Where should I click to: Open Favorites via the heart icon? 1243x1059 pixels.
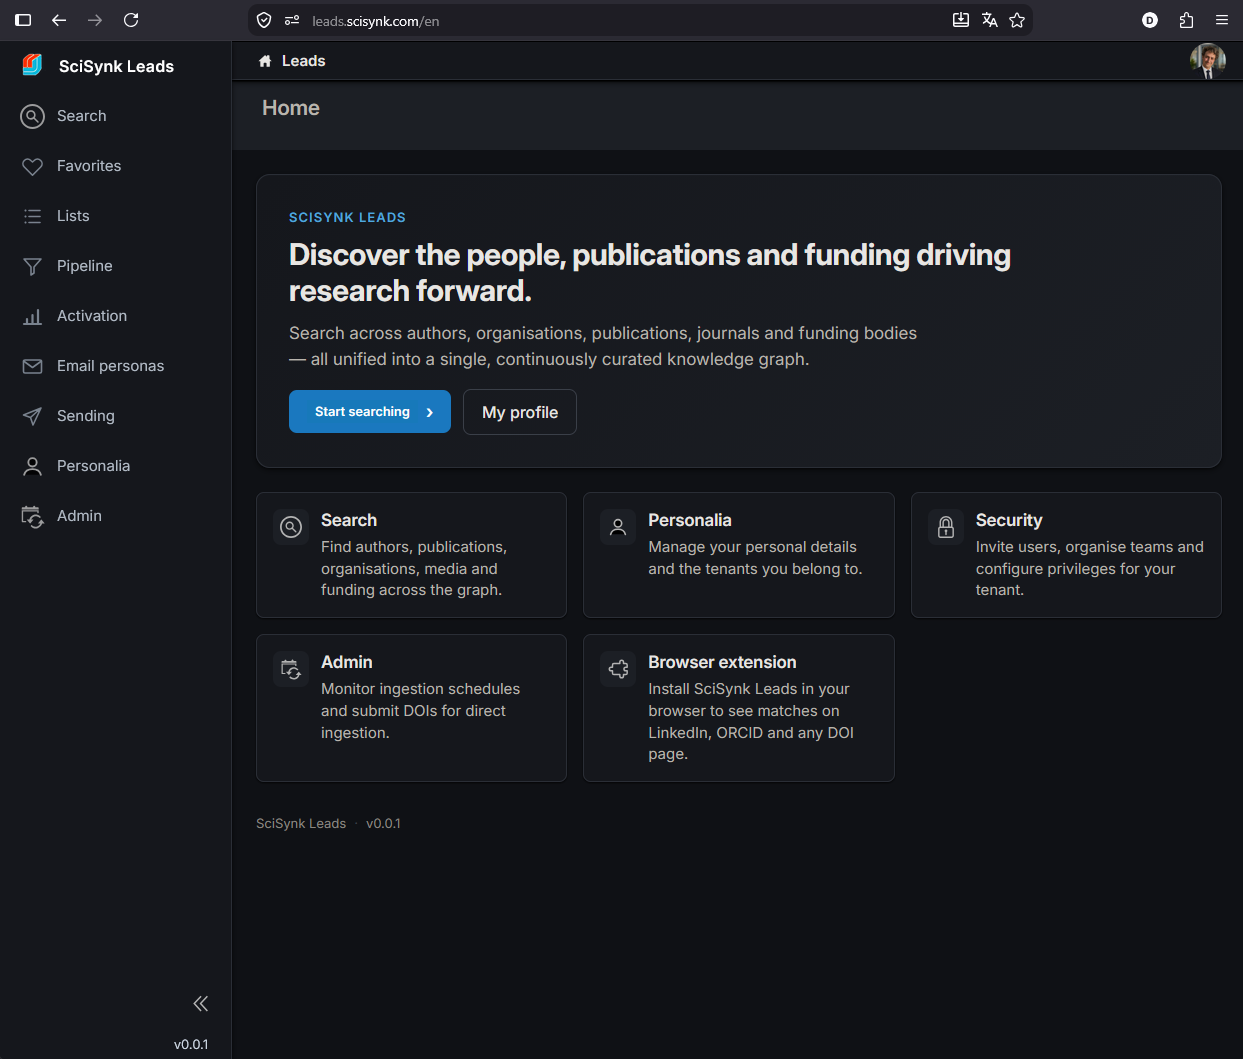point(33,166)
